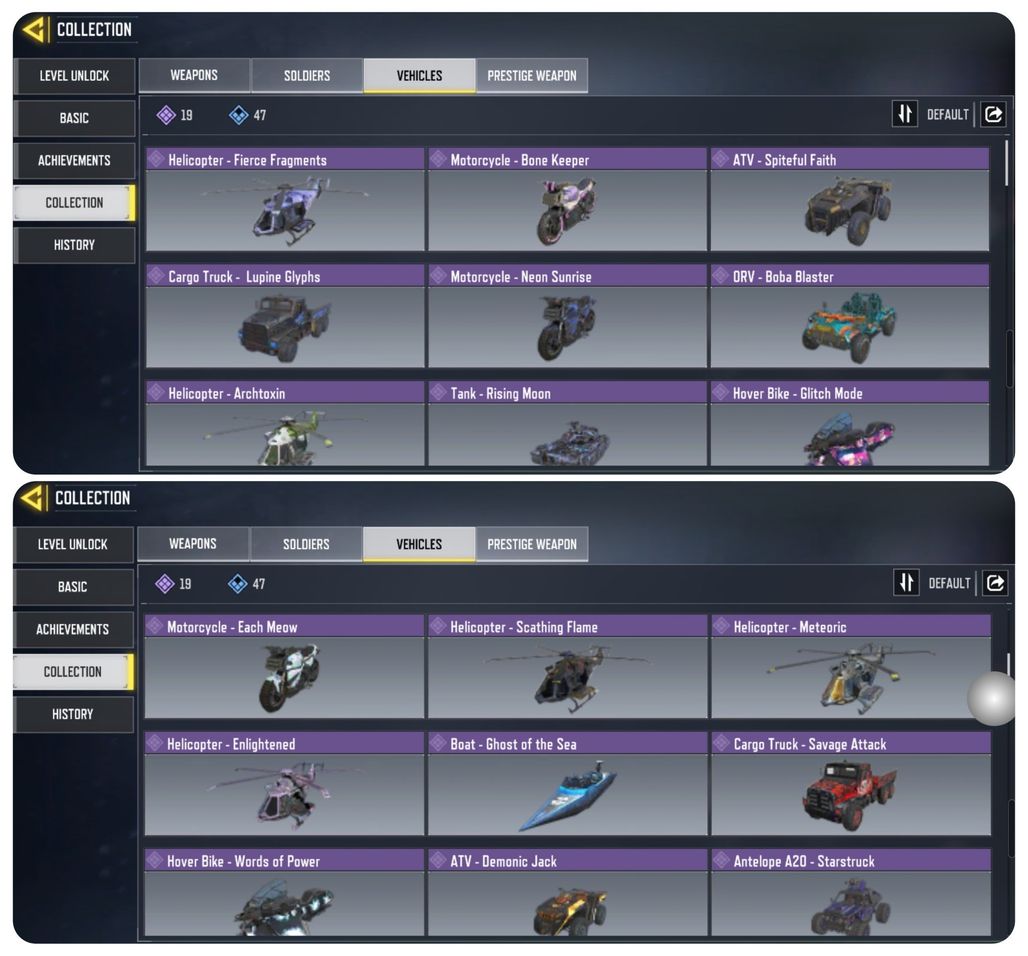The width and height of the screenshot is (1028, 956).
Task: Select Level Unlock in the top sidebar
Action: point(74,75)
